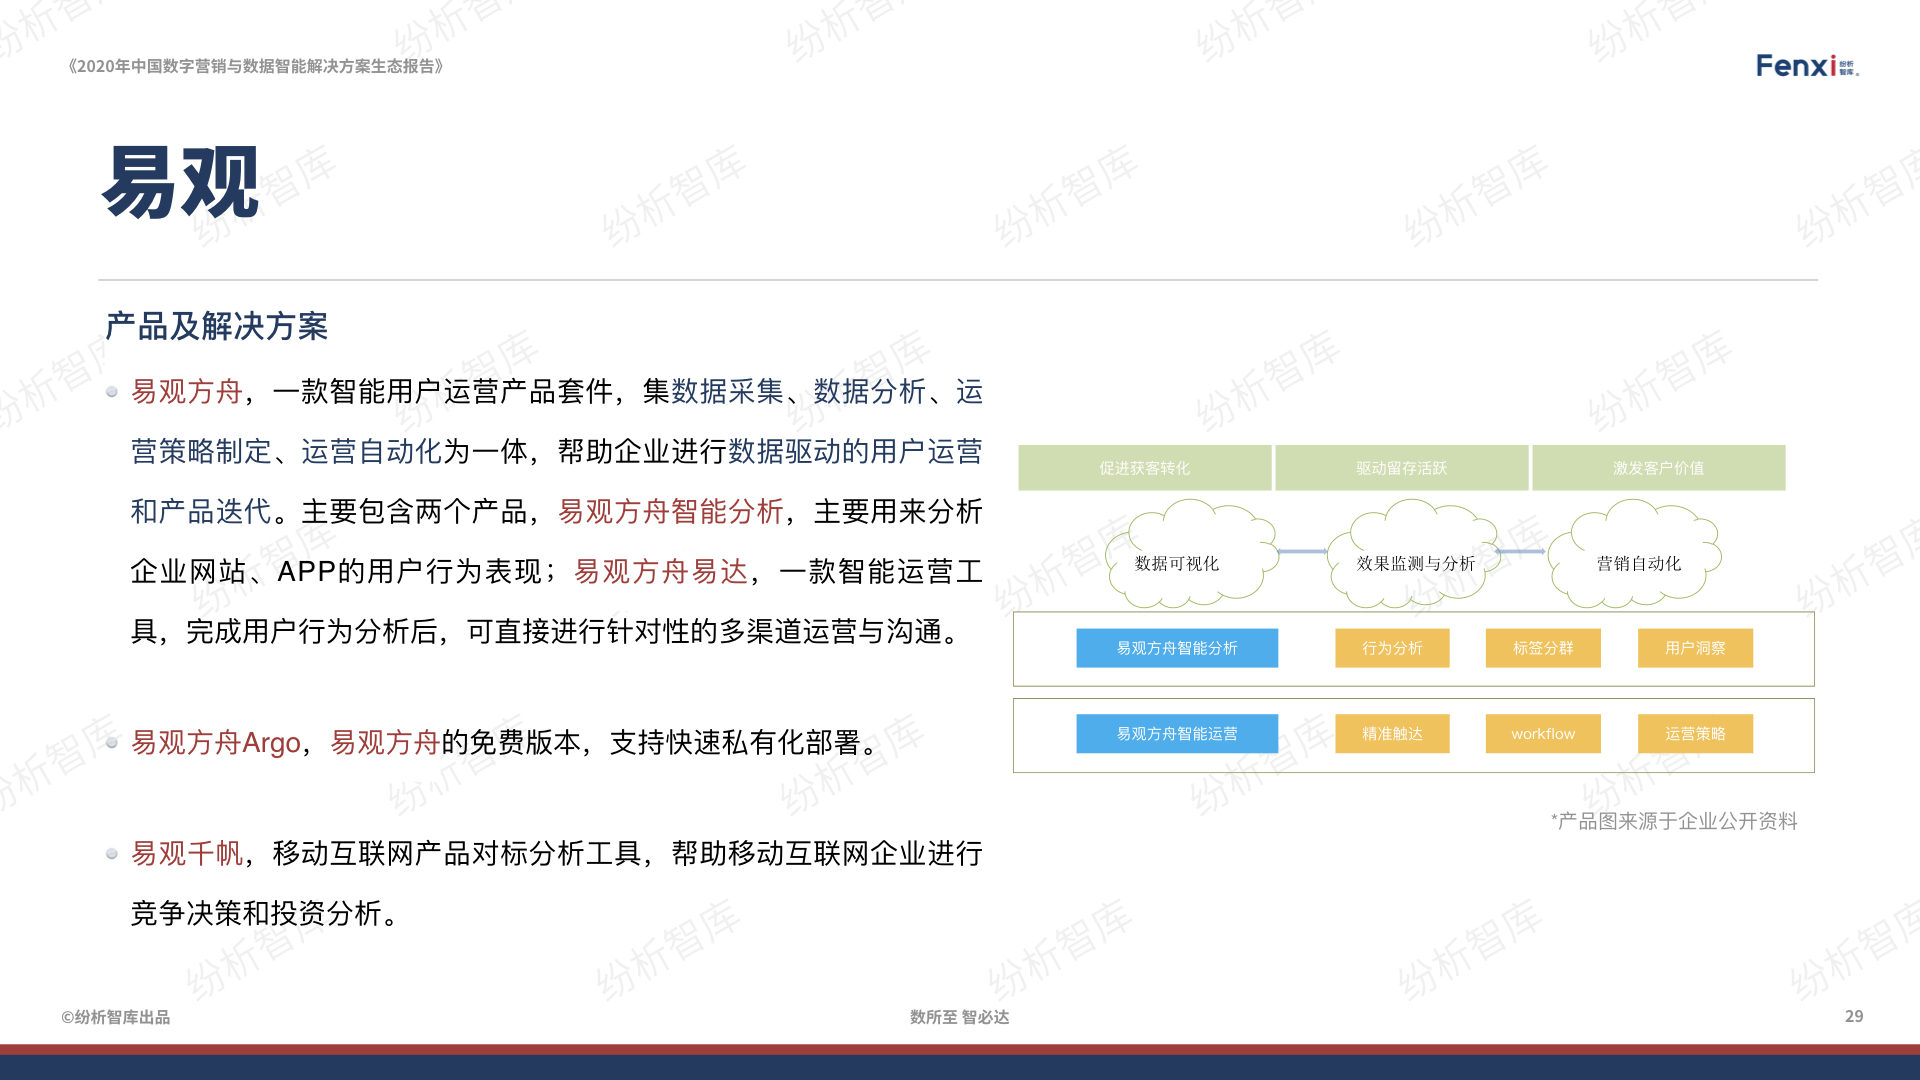Click the 产品及解决方案 subheading
The width and height of the screenshot is (1920, 1080).
[216, 326]
